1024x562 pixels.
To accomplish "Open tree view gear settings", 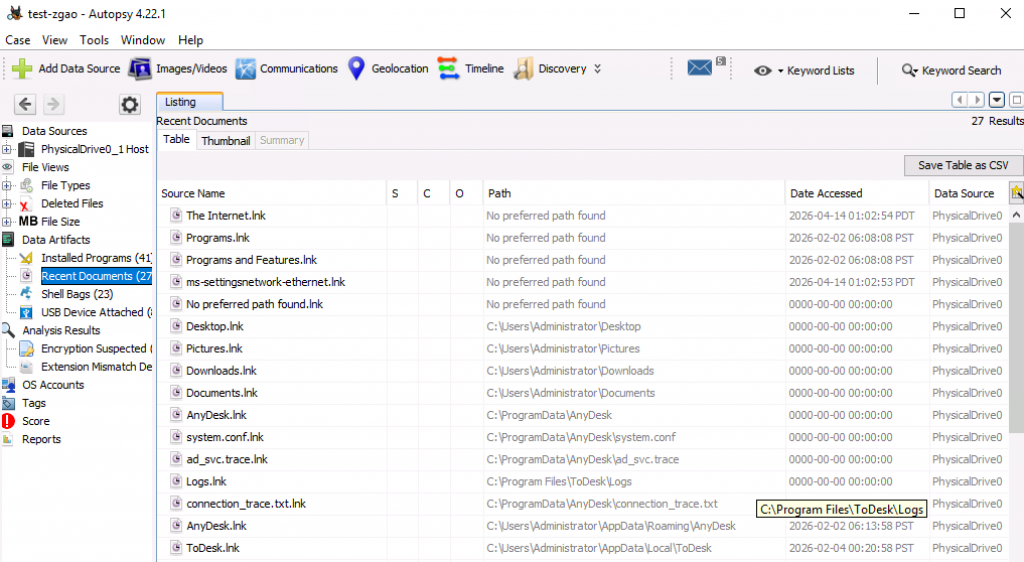I will pyautogui.click(x=129, y=105).
